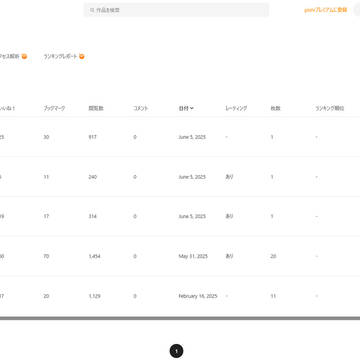360x360 pixels.
Task: Click the あり rating in the May 31 row
Action: (x=229, y=256)
